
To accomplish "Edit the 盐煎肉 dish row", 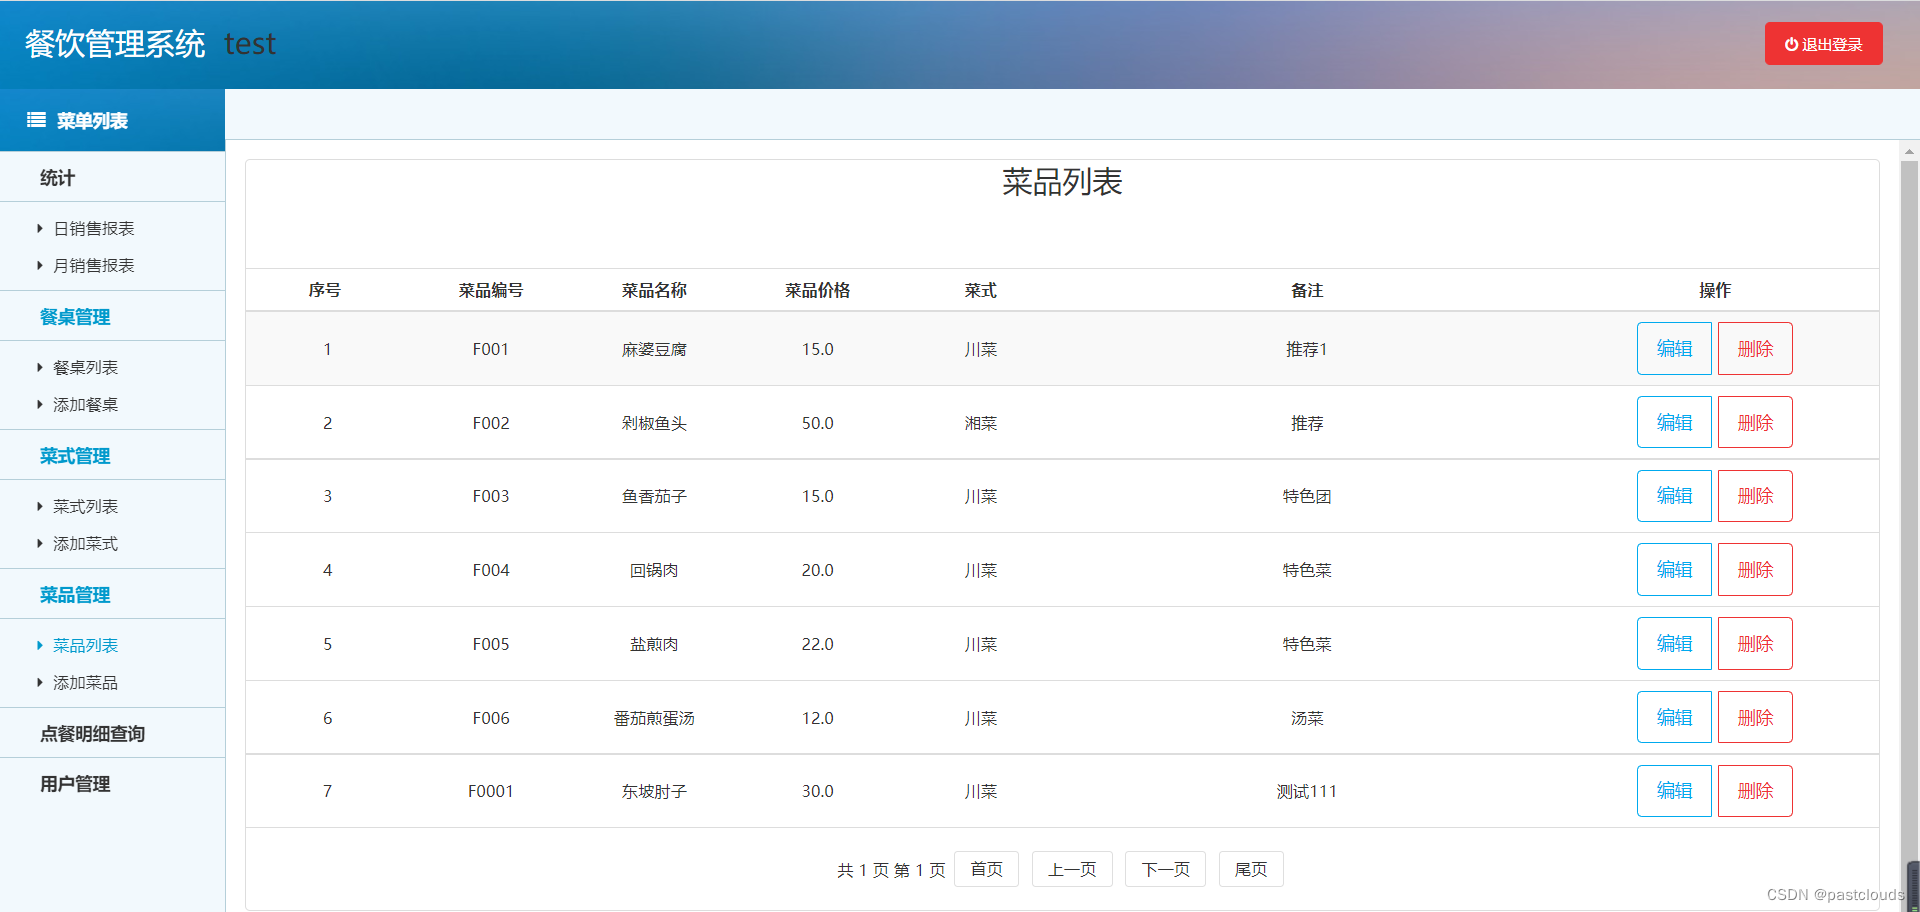I will click(x=1674, y=644).
